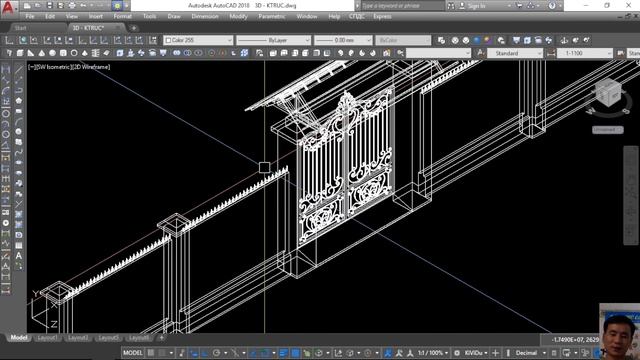Click the Autodesk App Store cart icon
The image size is (640, 360).
point(519,6)
